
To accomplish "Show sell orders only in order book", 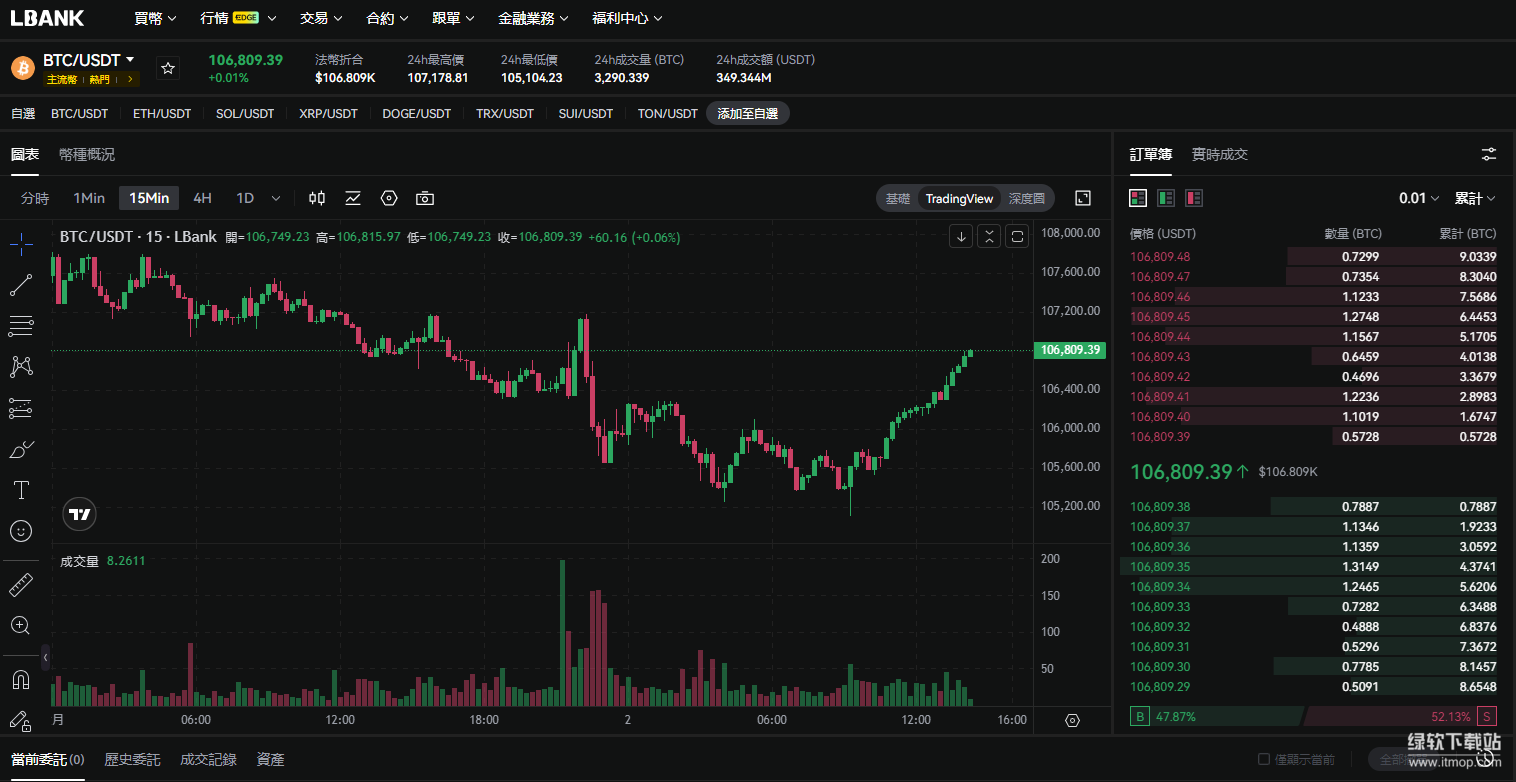I will point(1193,198).
